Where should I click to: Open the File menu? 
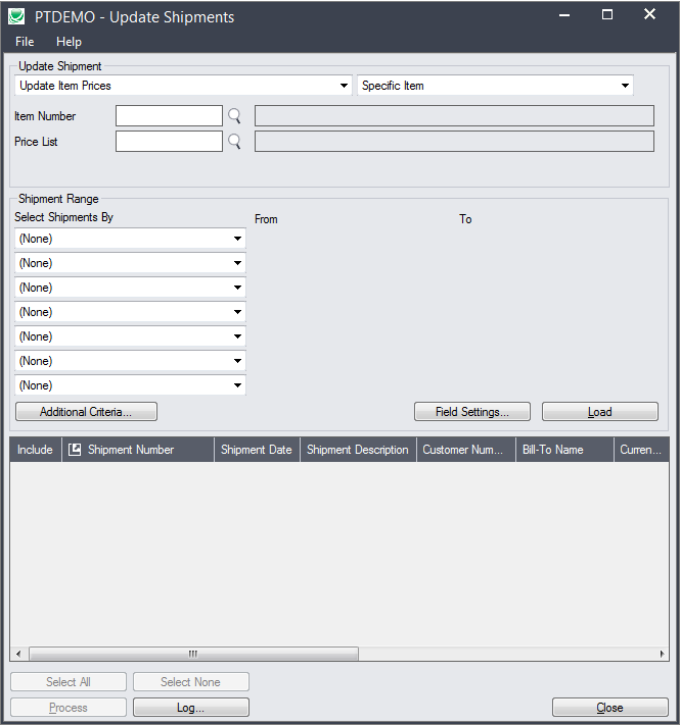(x=25, y=42)
